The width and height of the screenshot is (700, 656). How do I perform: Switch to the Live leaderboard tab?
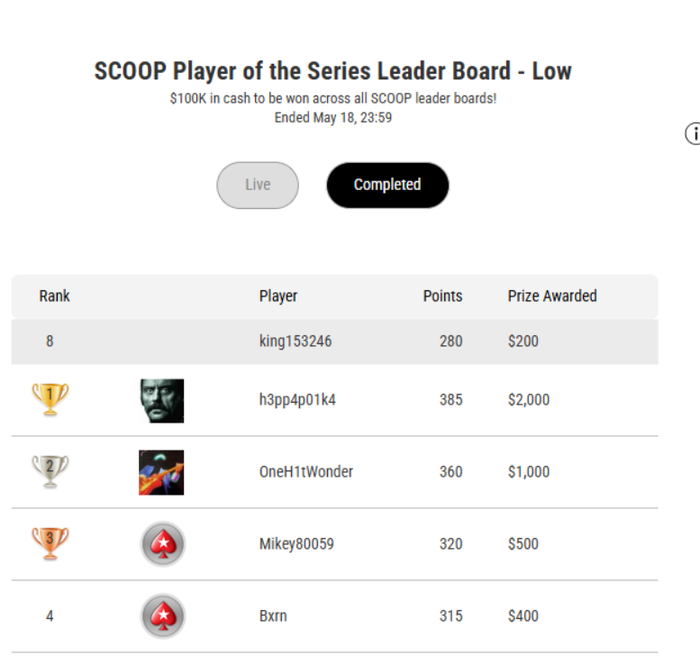pyautogui.click(x=258, y=185)
